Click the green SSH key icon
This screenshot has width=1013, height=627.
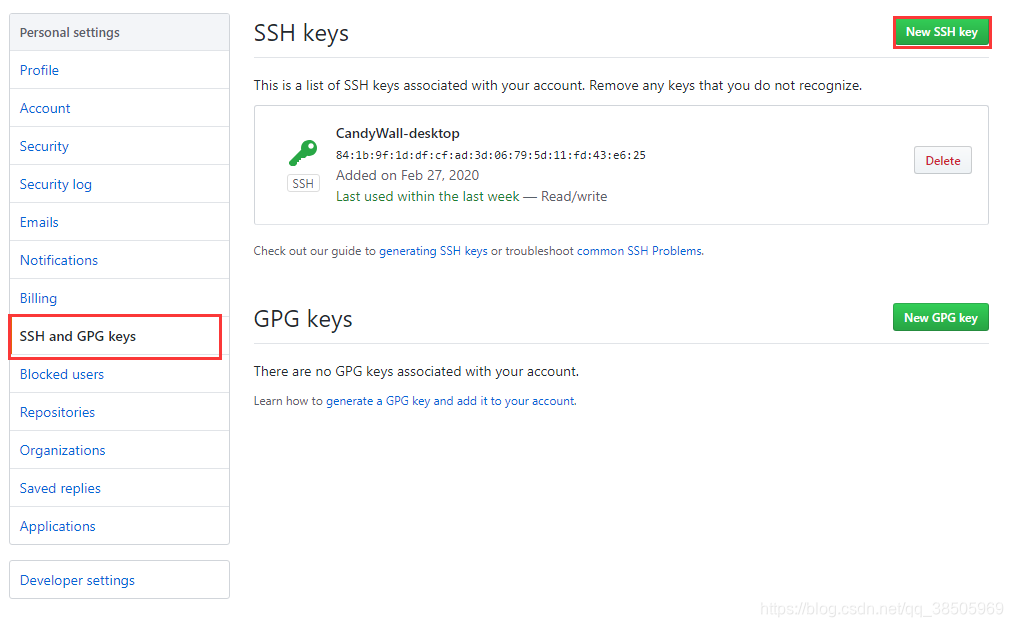(x=303, y=153)
